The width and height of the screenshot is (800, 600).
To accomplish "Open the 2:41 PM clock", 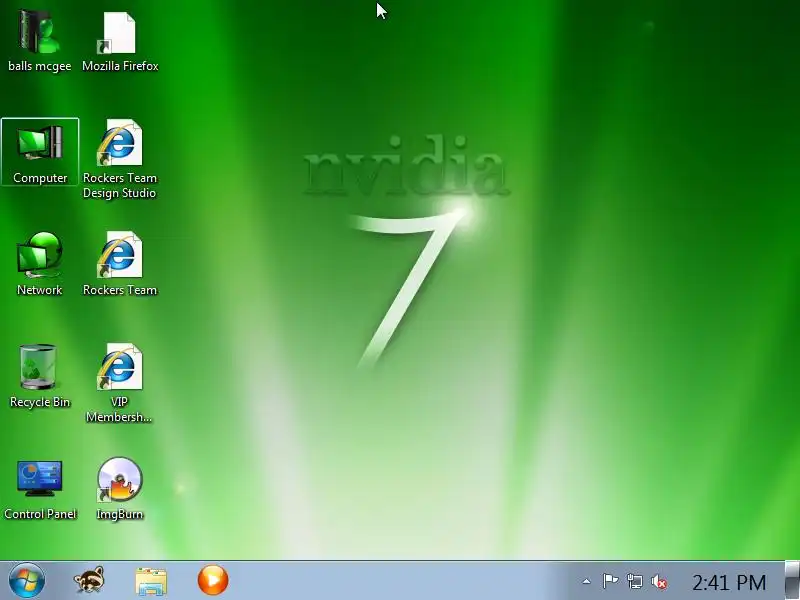I will click(x=729, y=582).
